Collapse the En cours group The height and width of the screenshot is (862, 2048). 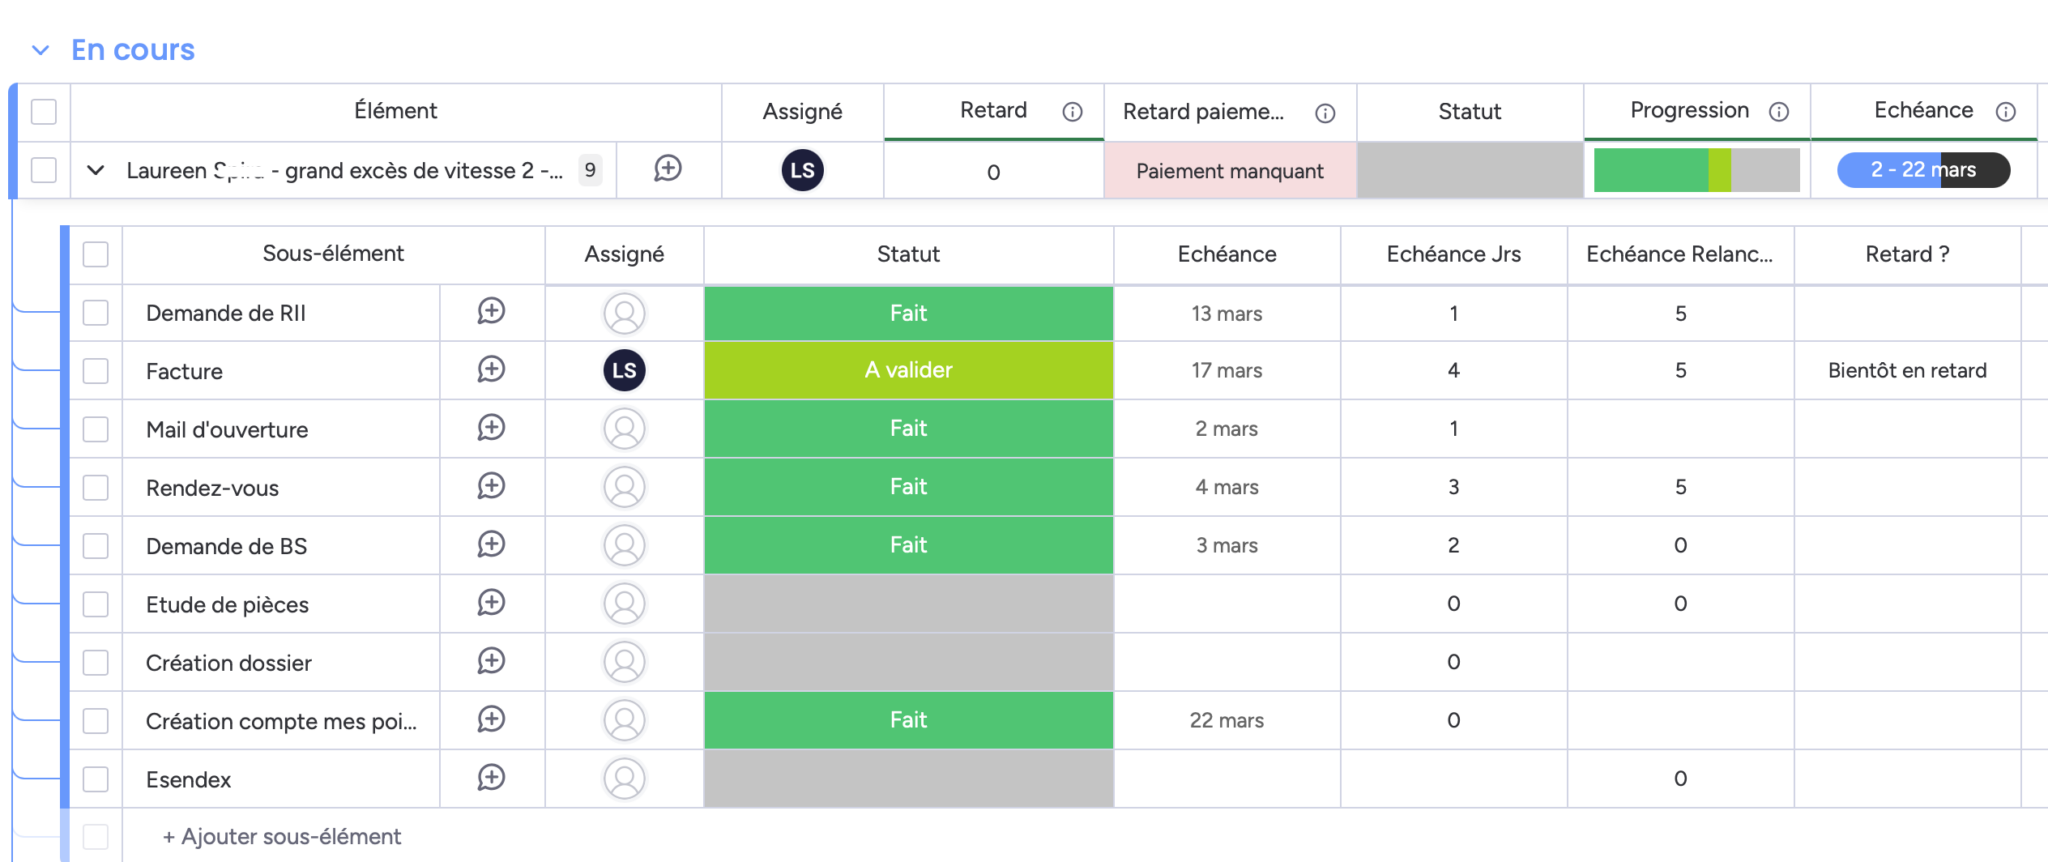pyautogui.click(x=40, y=50)
